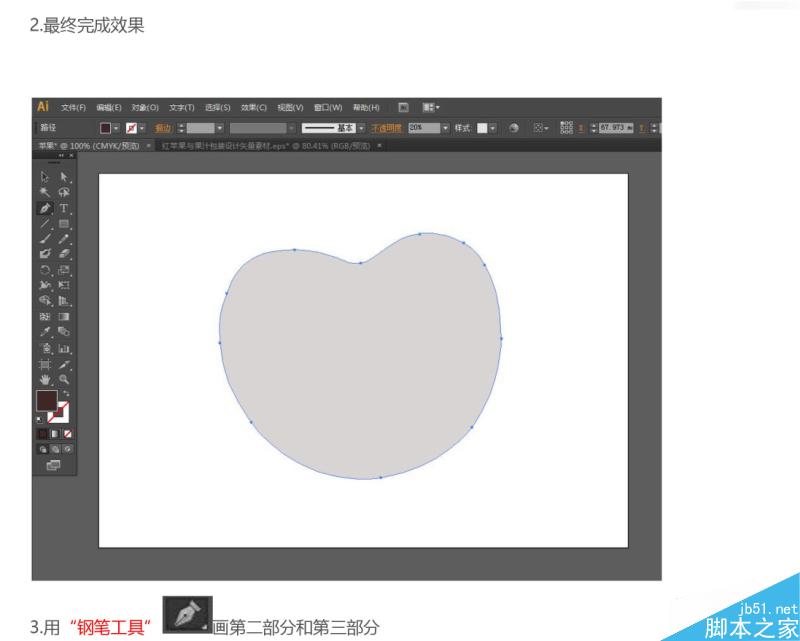Click the 帮助(H) menu
The height and width of the screenshot is (641, 800).
(x=364, y=107)
